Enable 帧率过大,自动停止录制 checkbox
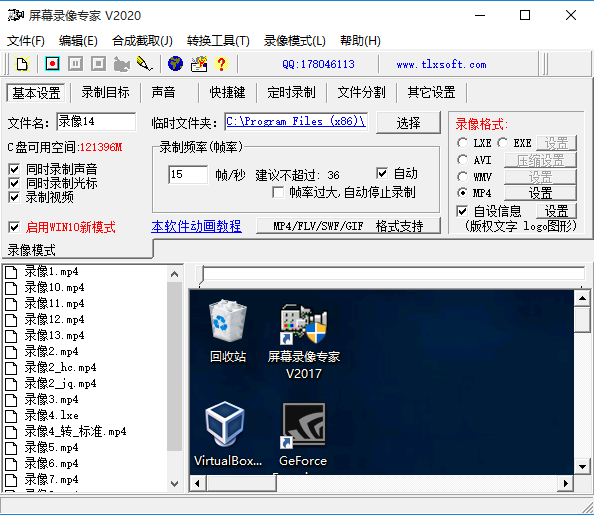594x515 pixels. click(x=278, y=192)
